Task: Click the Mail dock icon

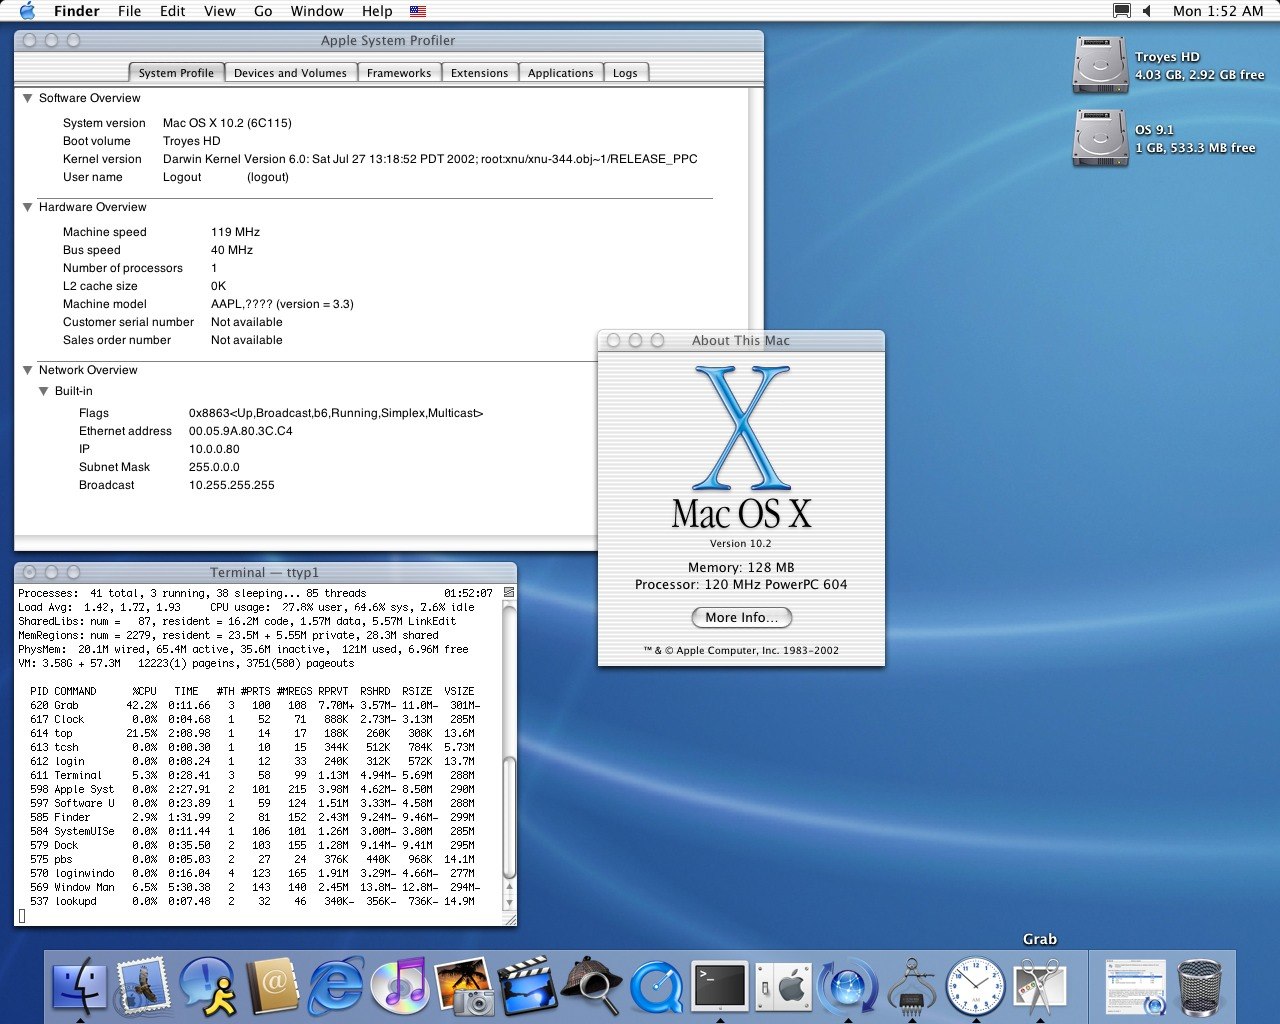Action: (x=144, y=985)
